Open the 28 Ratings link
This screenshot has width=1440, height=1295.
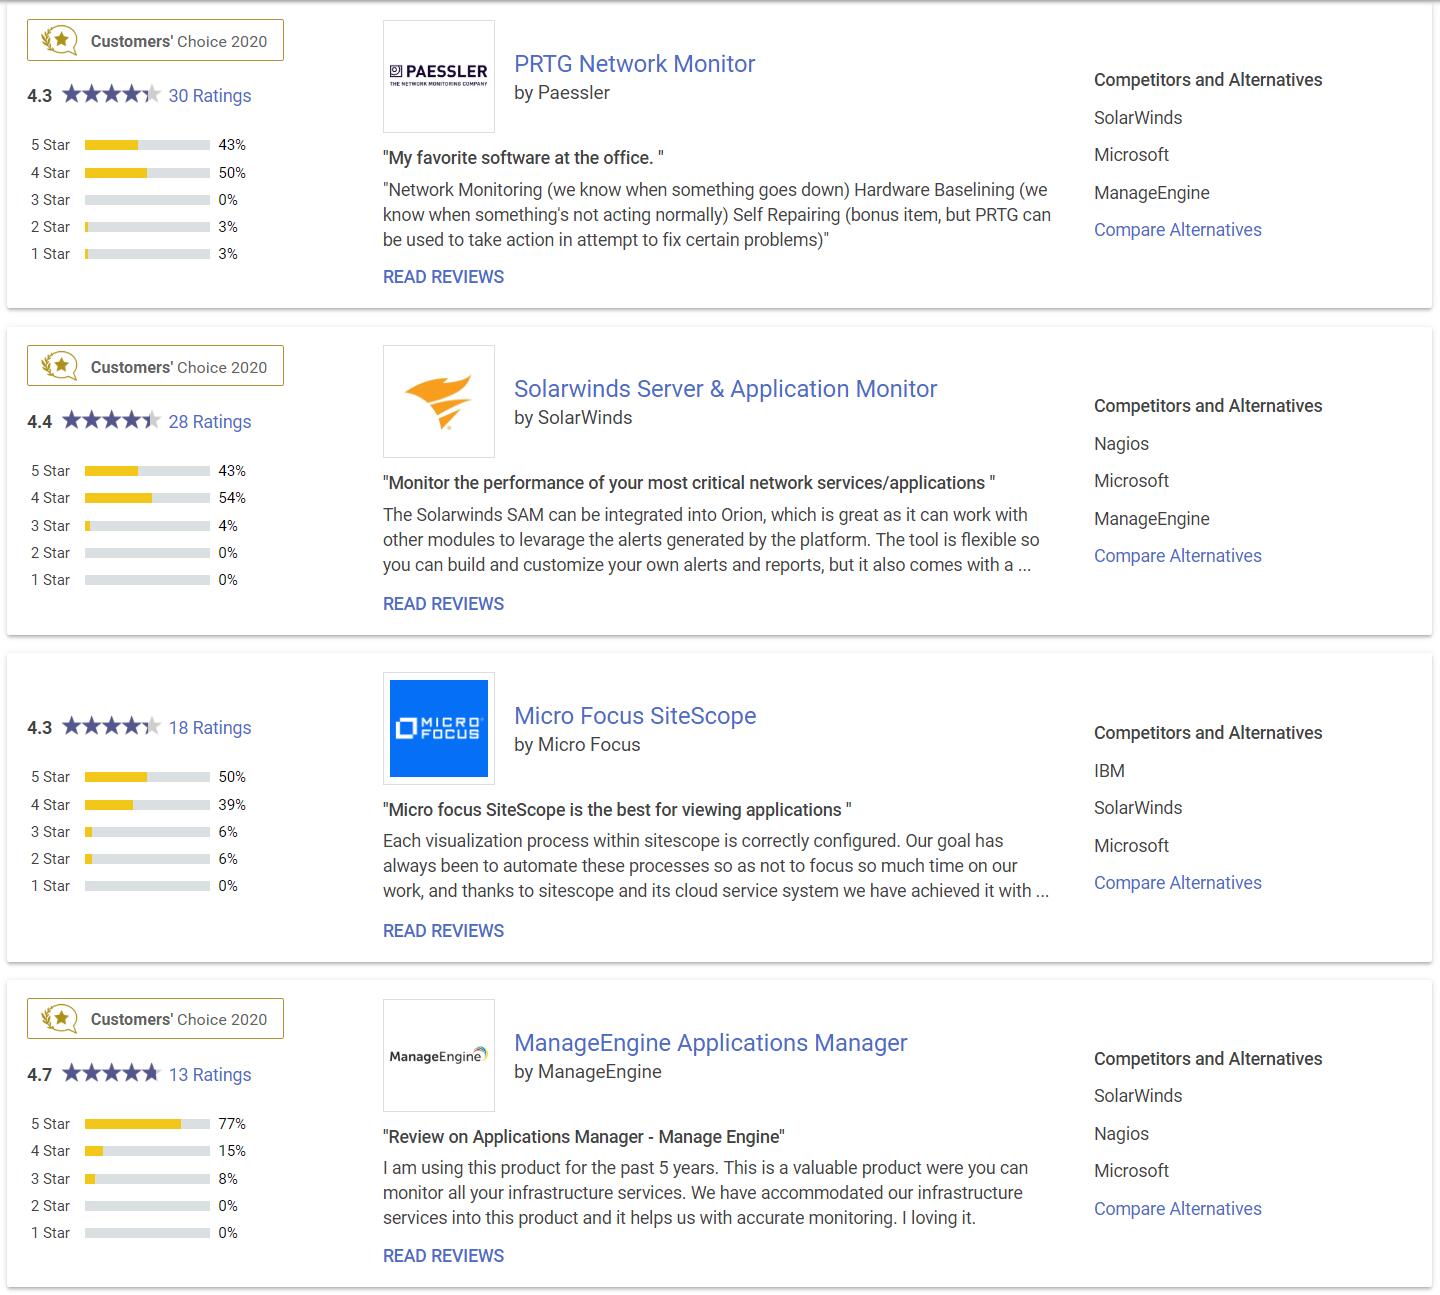pyautogui.click(x=209, y=422)
